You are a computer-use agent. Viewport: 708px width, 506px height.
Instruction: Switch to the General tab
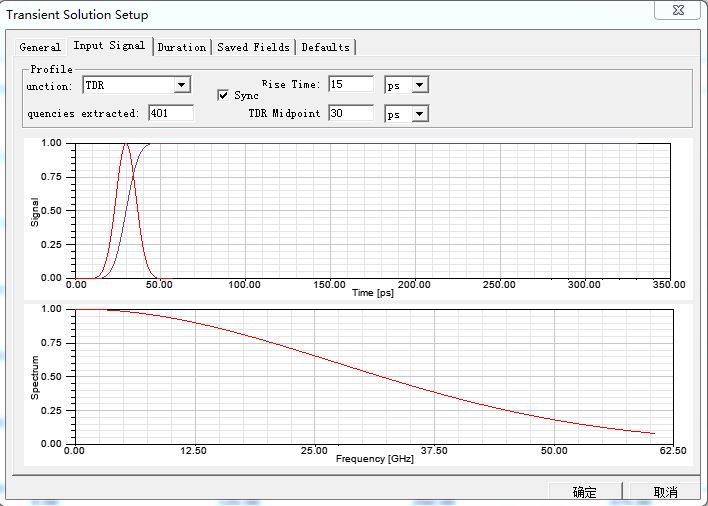(40, 47)
